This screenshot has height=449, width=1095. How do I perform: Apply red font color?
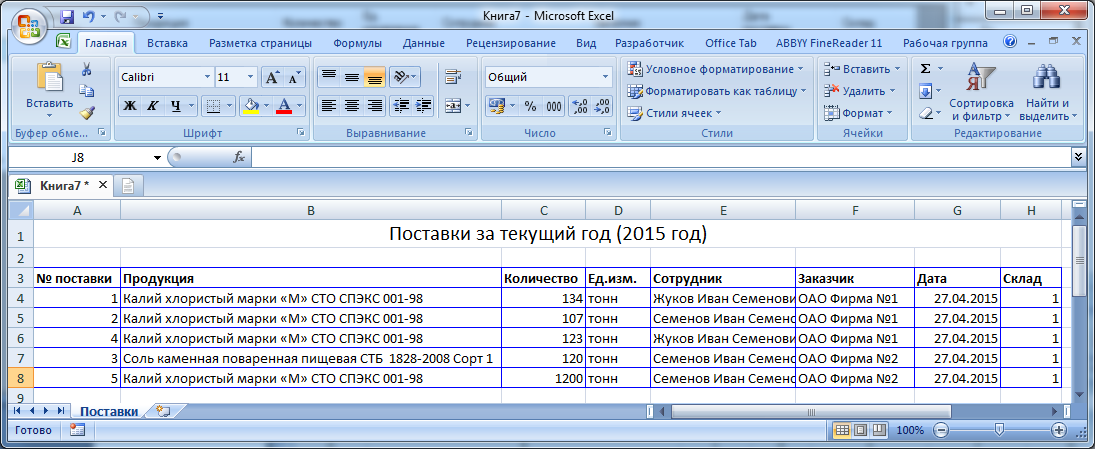pos(284,106)
